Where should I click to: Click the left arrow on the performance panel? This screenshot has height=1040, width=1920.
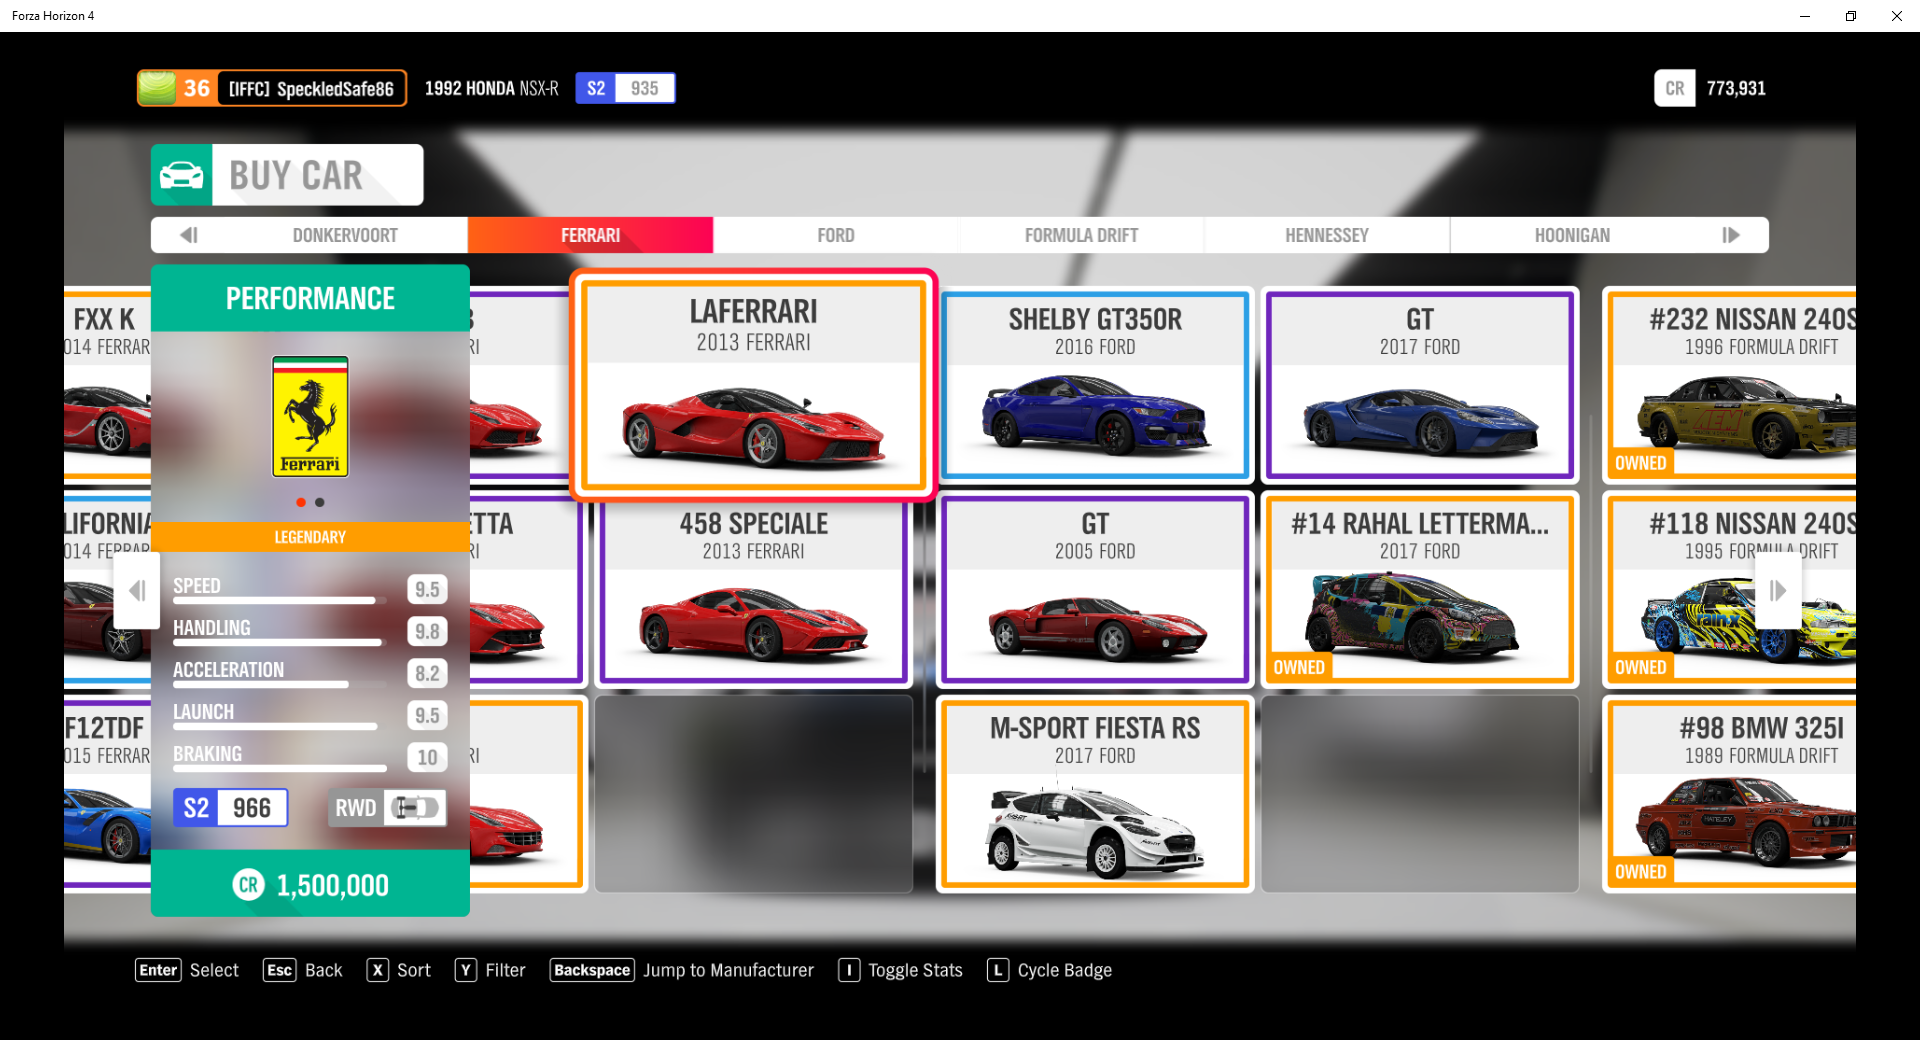point(137,591)
